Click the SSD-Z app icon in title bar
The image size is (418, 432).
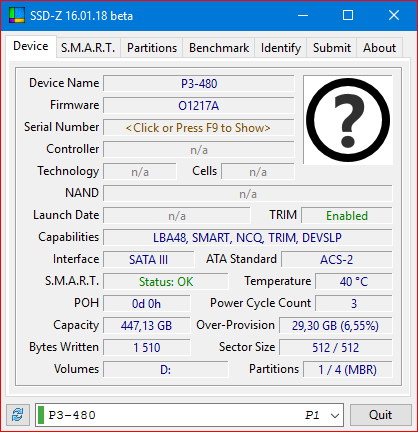click(x=17, y=15)
